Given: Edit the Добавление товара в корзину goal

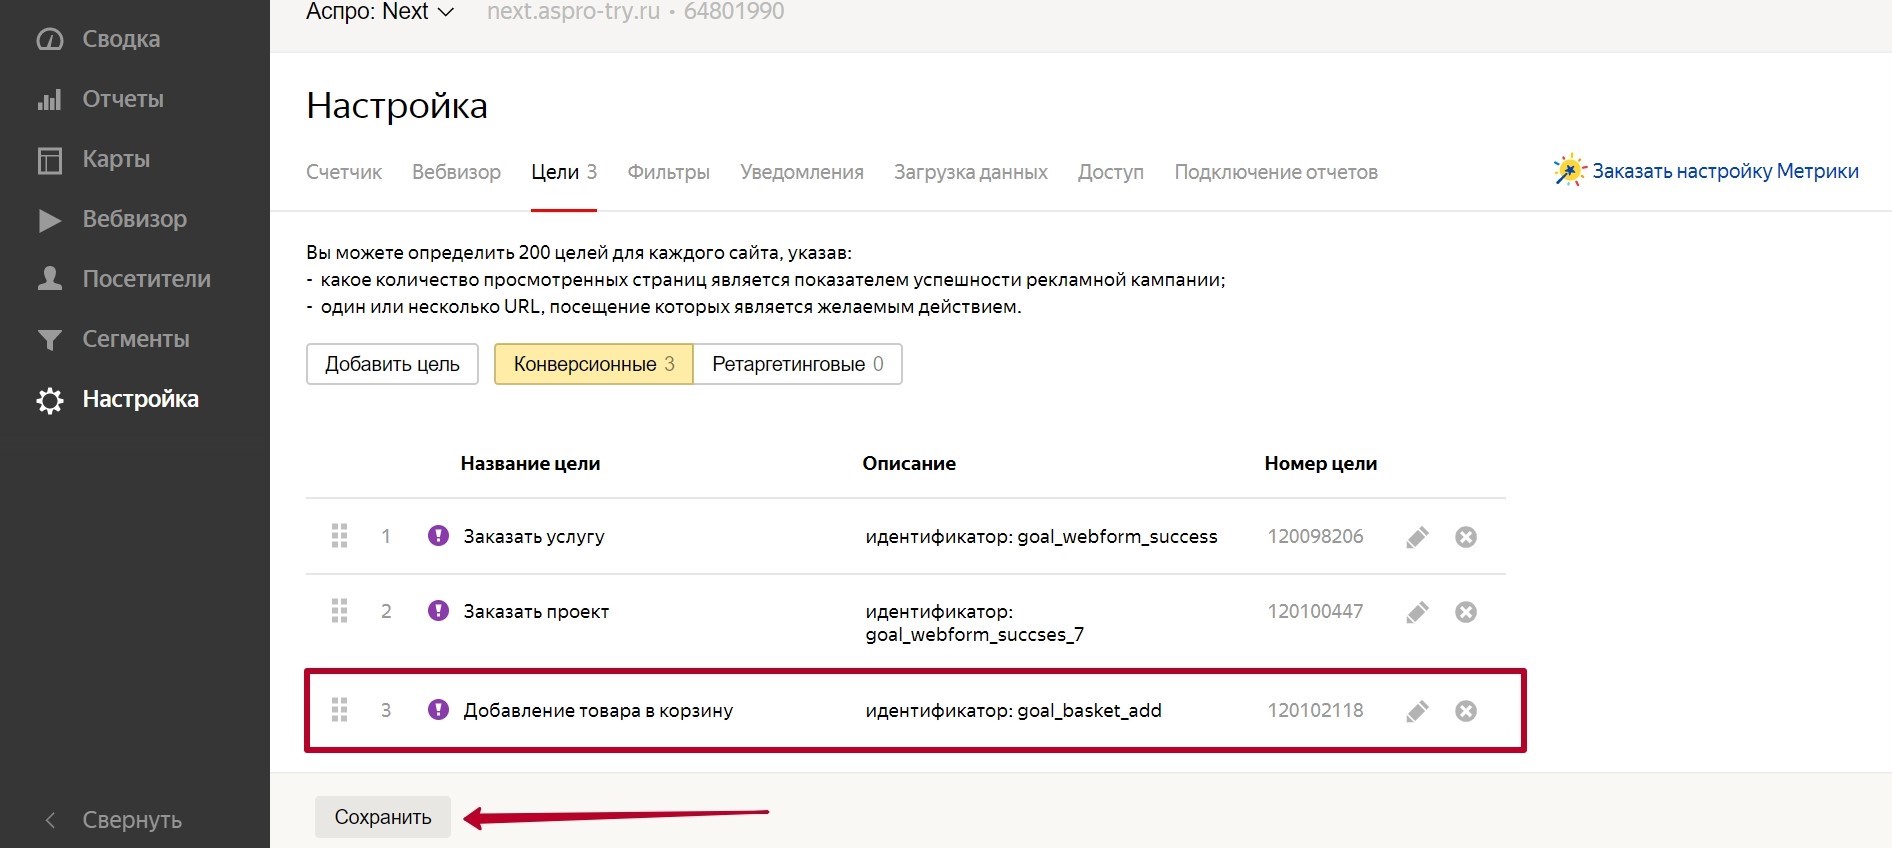Looking at the screenshot, I should pos(1417,711).
